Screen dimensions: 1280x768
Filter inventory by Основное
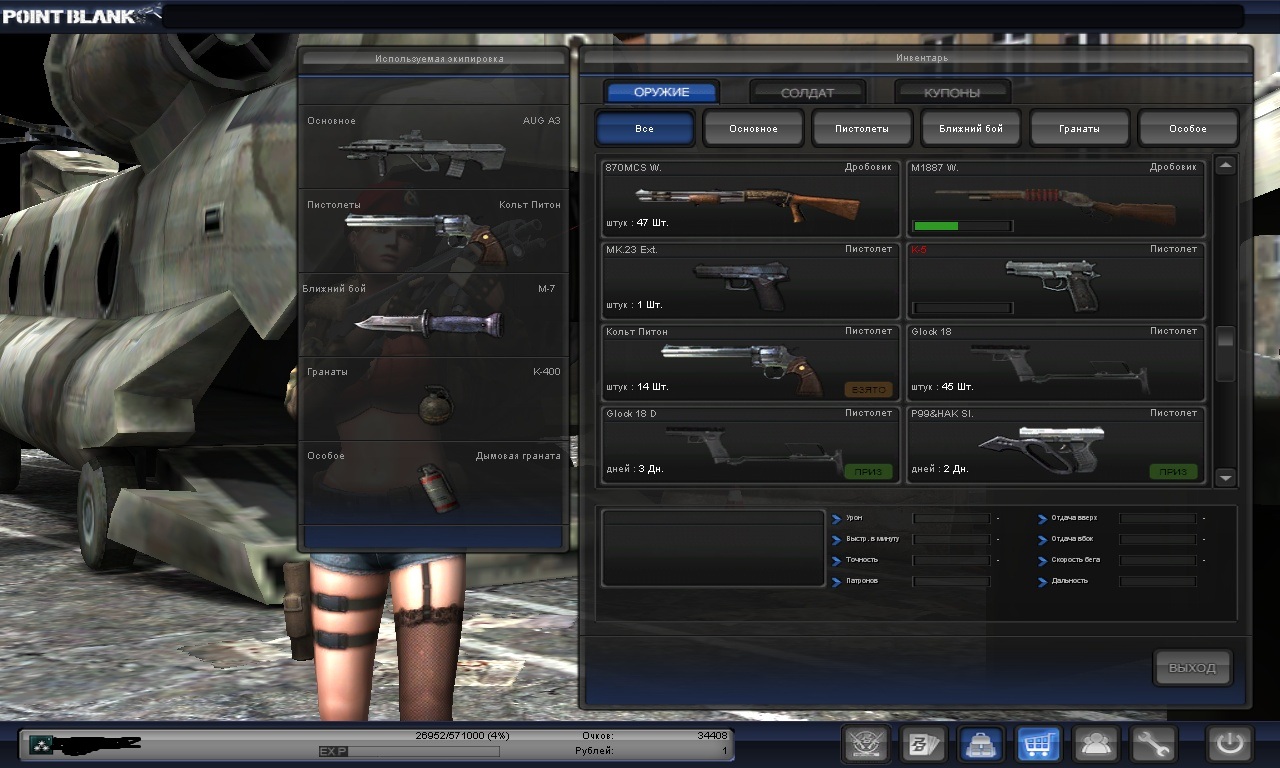(753, 128)
